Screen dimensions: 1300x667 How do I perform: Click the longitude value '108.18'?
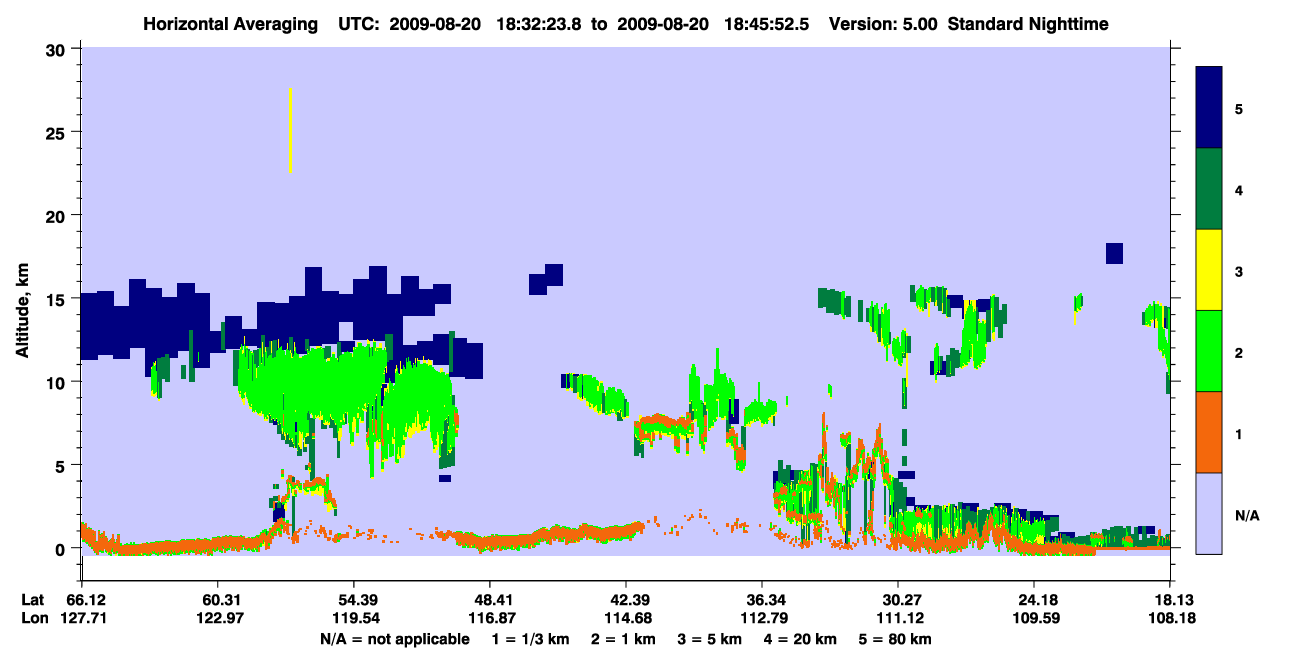coord(1170,618)
